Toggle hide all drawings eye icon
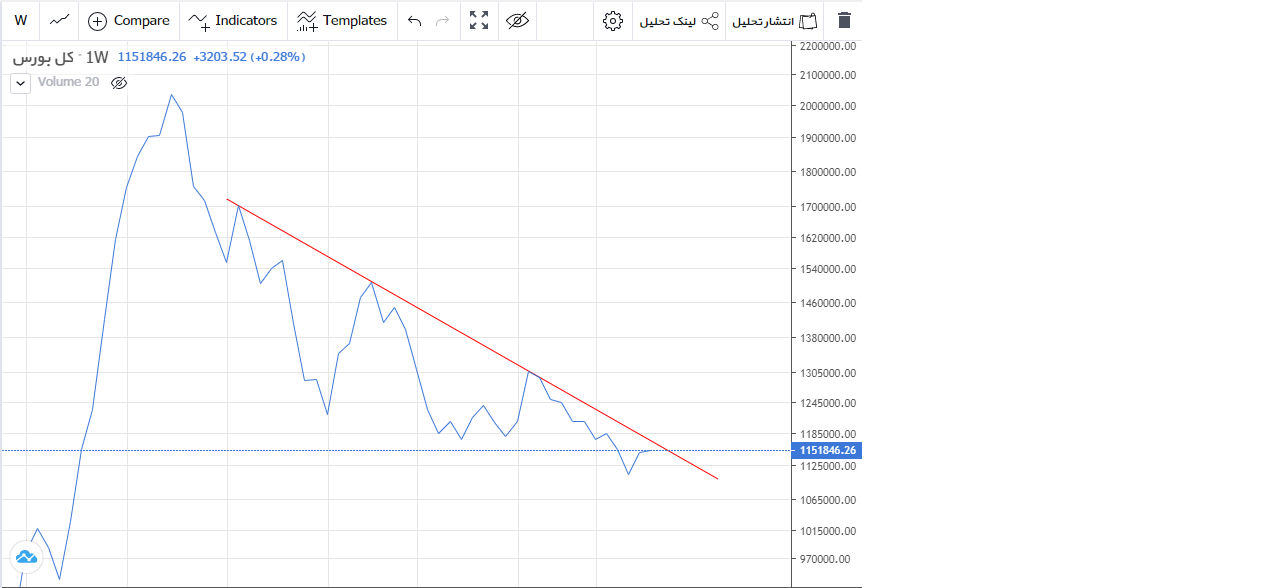The width and height of the screenshot is (1274, 588). click(517, 20)
